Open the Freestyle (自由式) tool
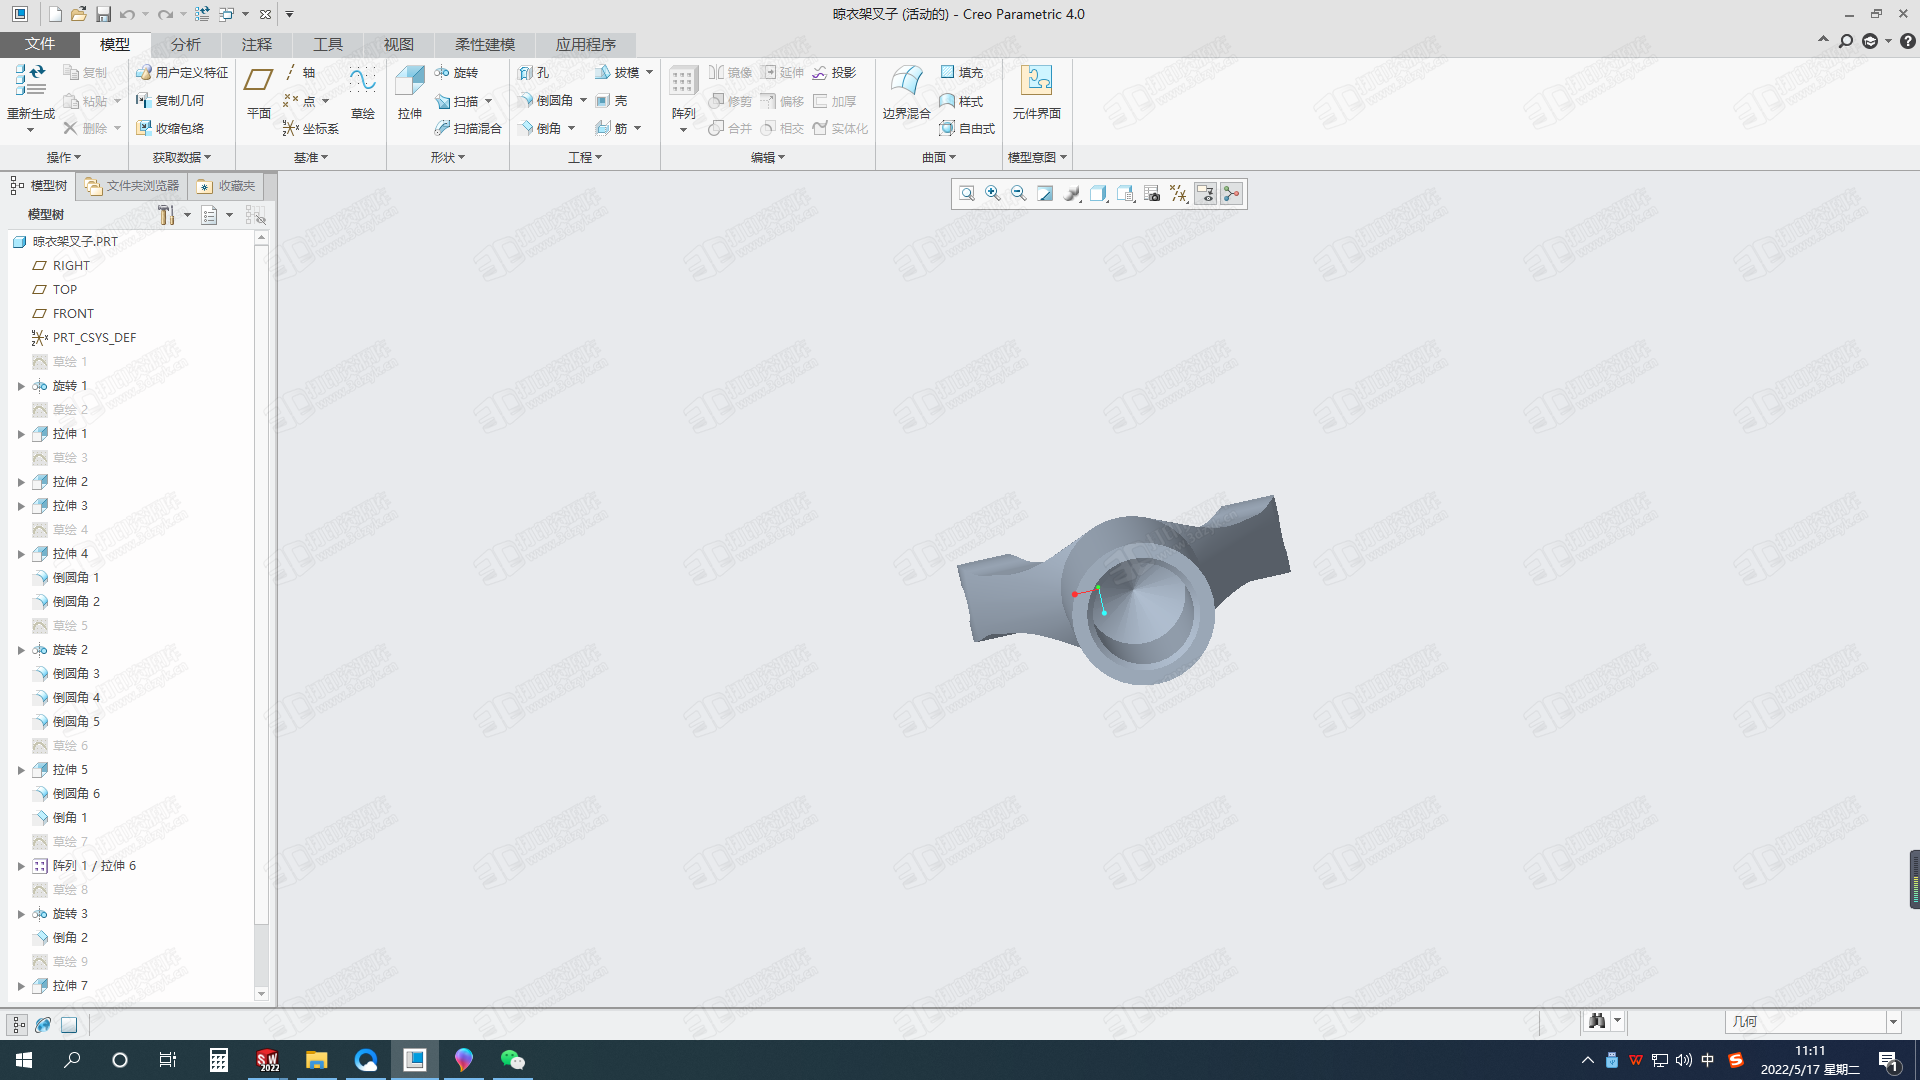1920x1080 pixels. click(968, 128)
